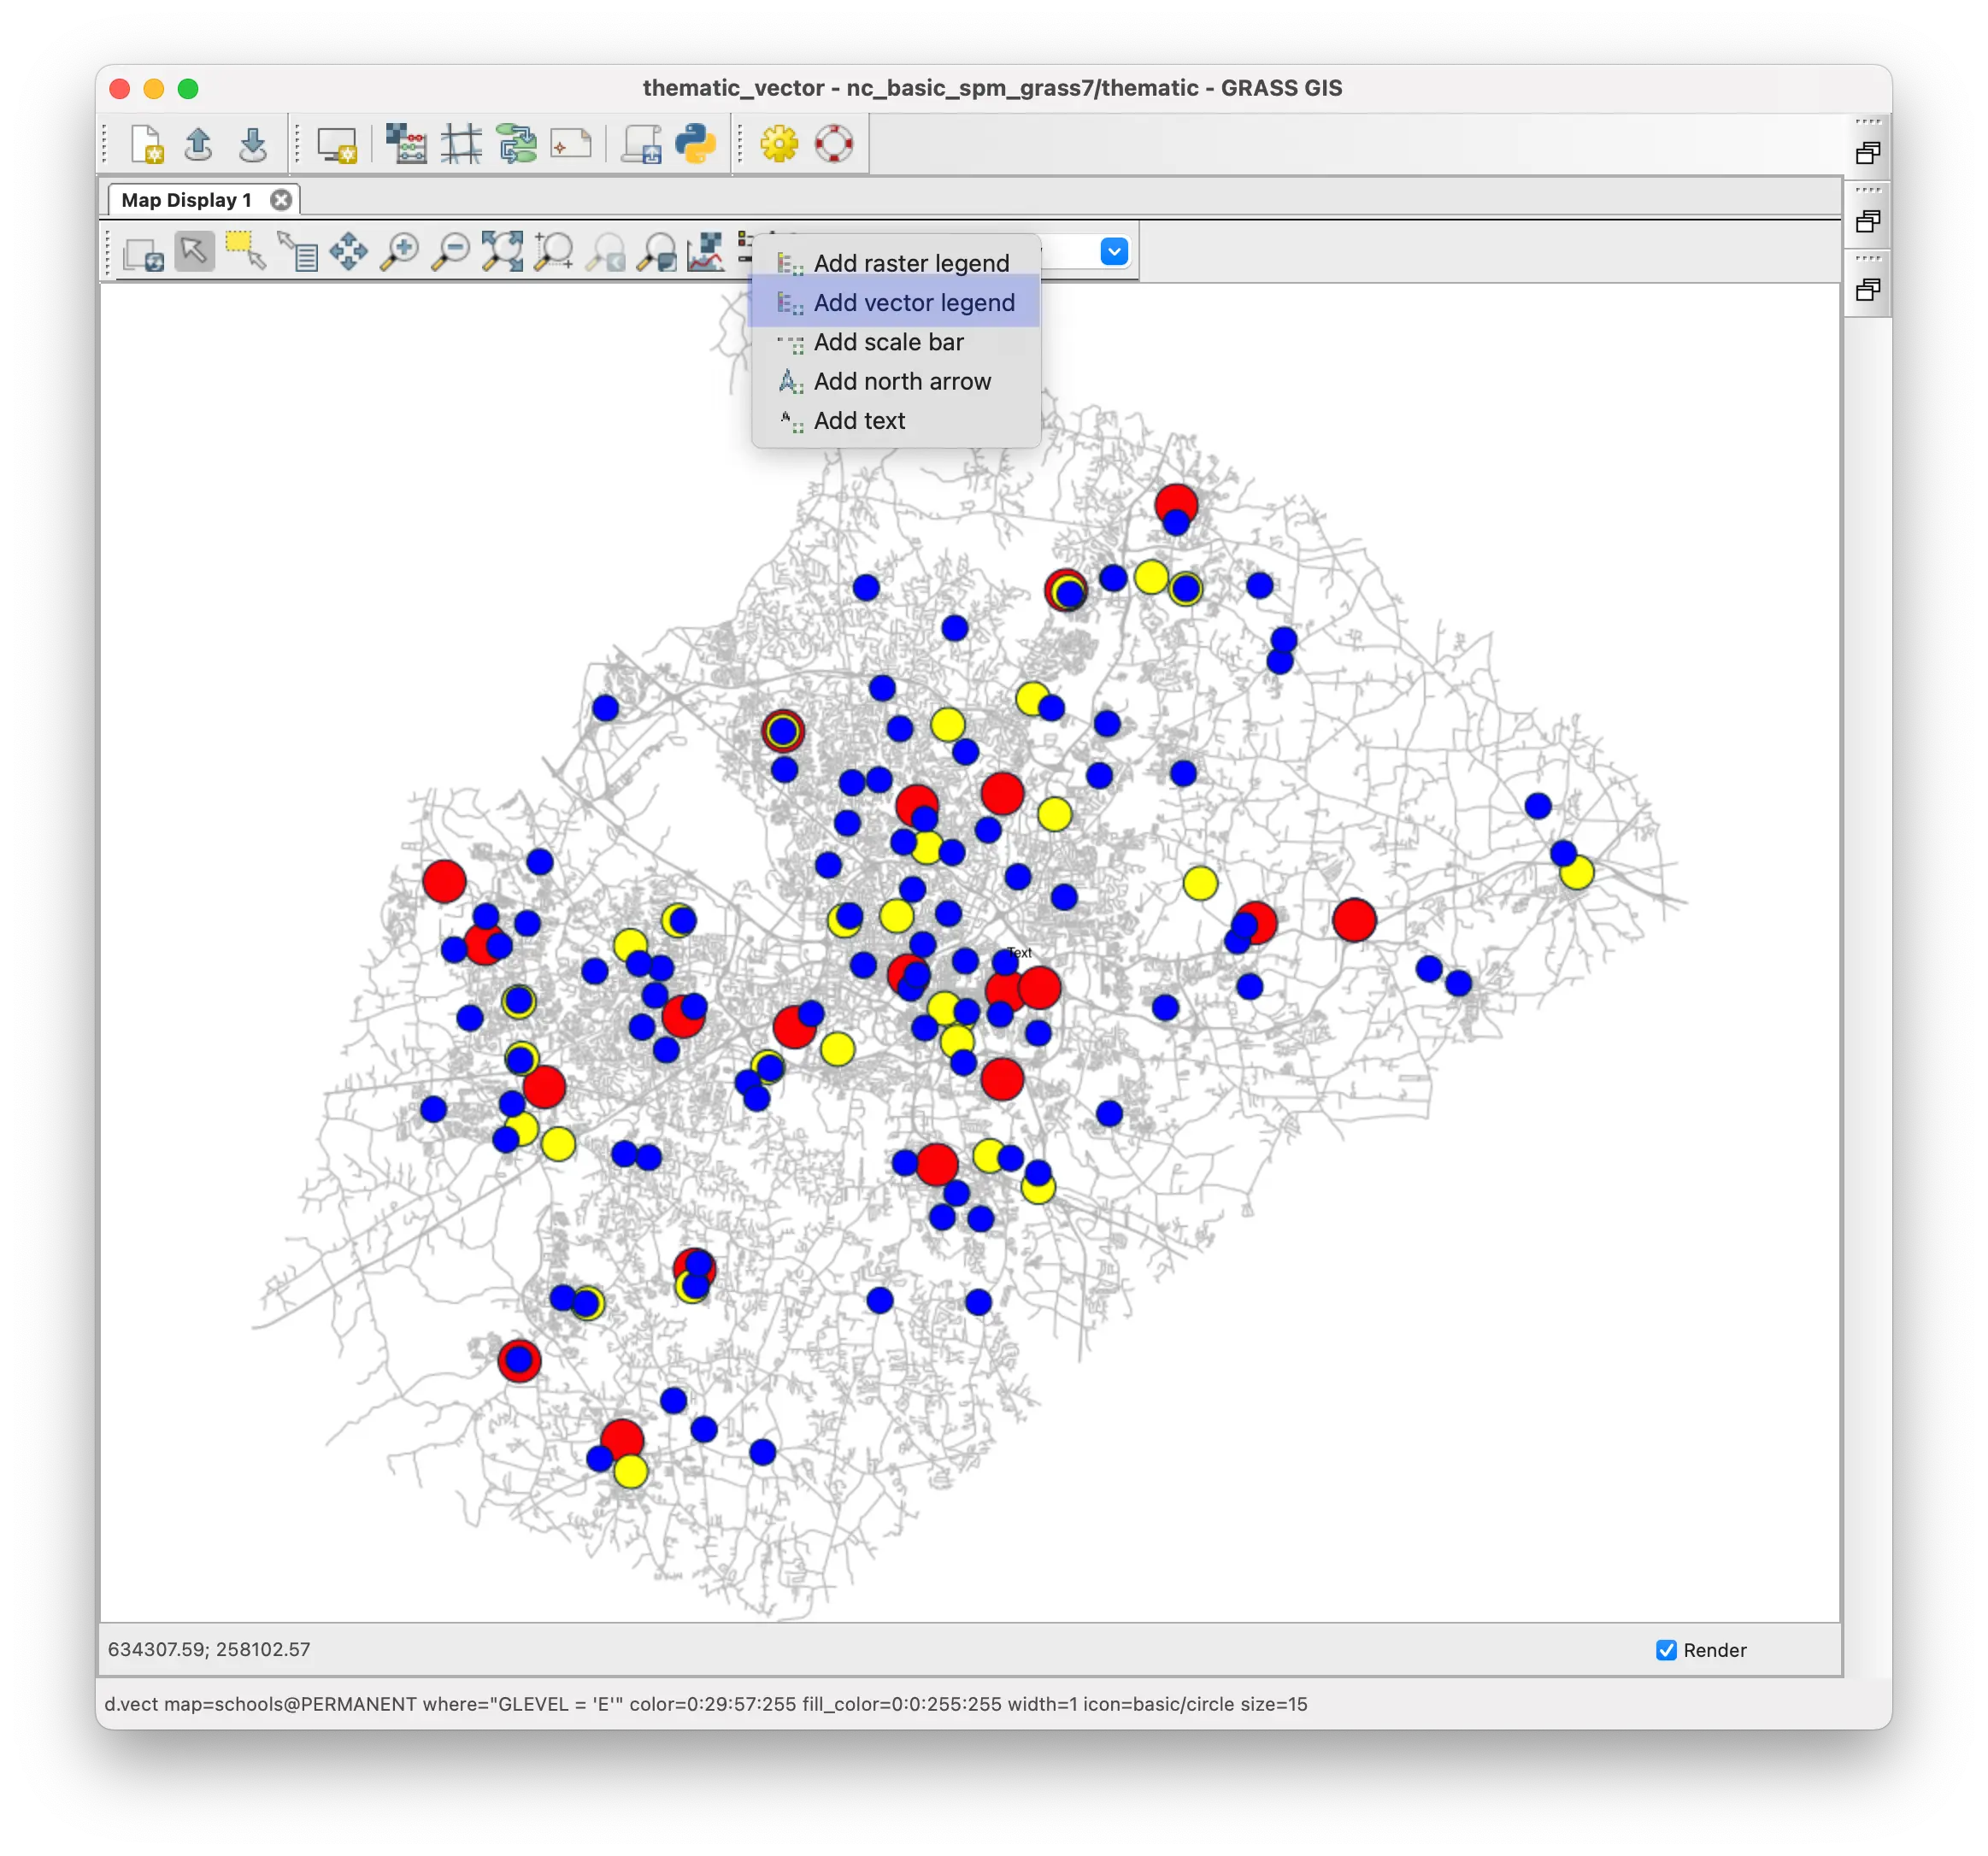The image size is (1988, 1856).
Task: Toggle the Render checkbox
Action: tap(1665, 1650)
